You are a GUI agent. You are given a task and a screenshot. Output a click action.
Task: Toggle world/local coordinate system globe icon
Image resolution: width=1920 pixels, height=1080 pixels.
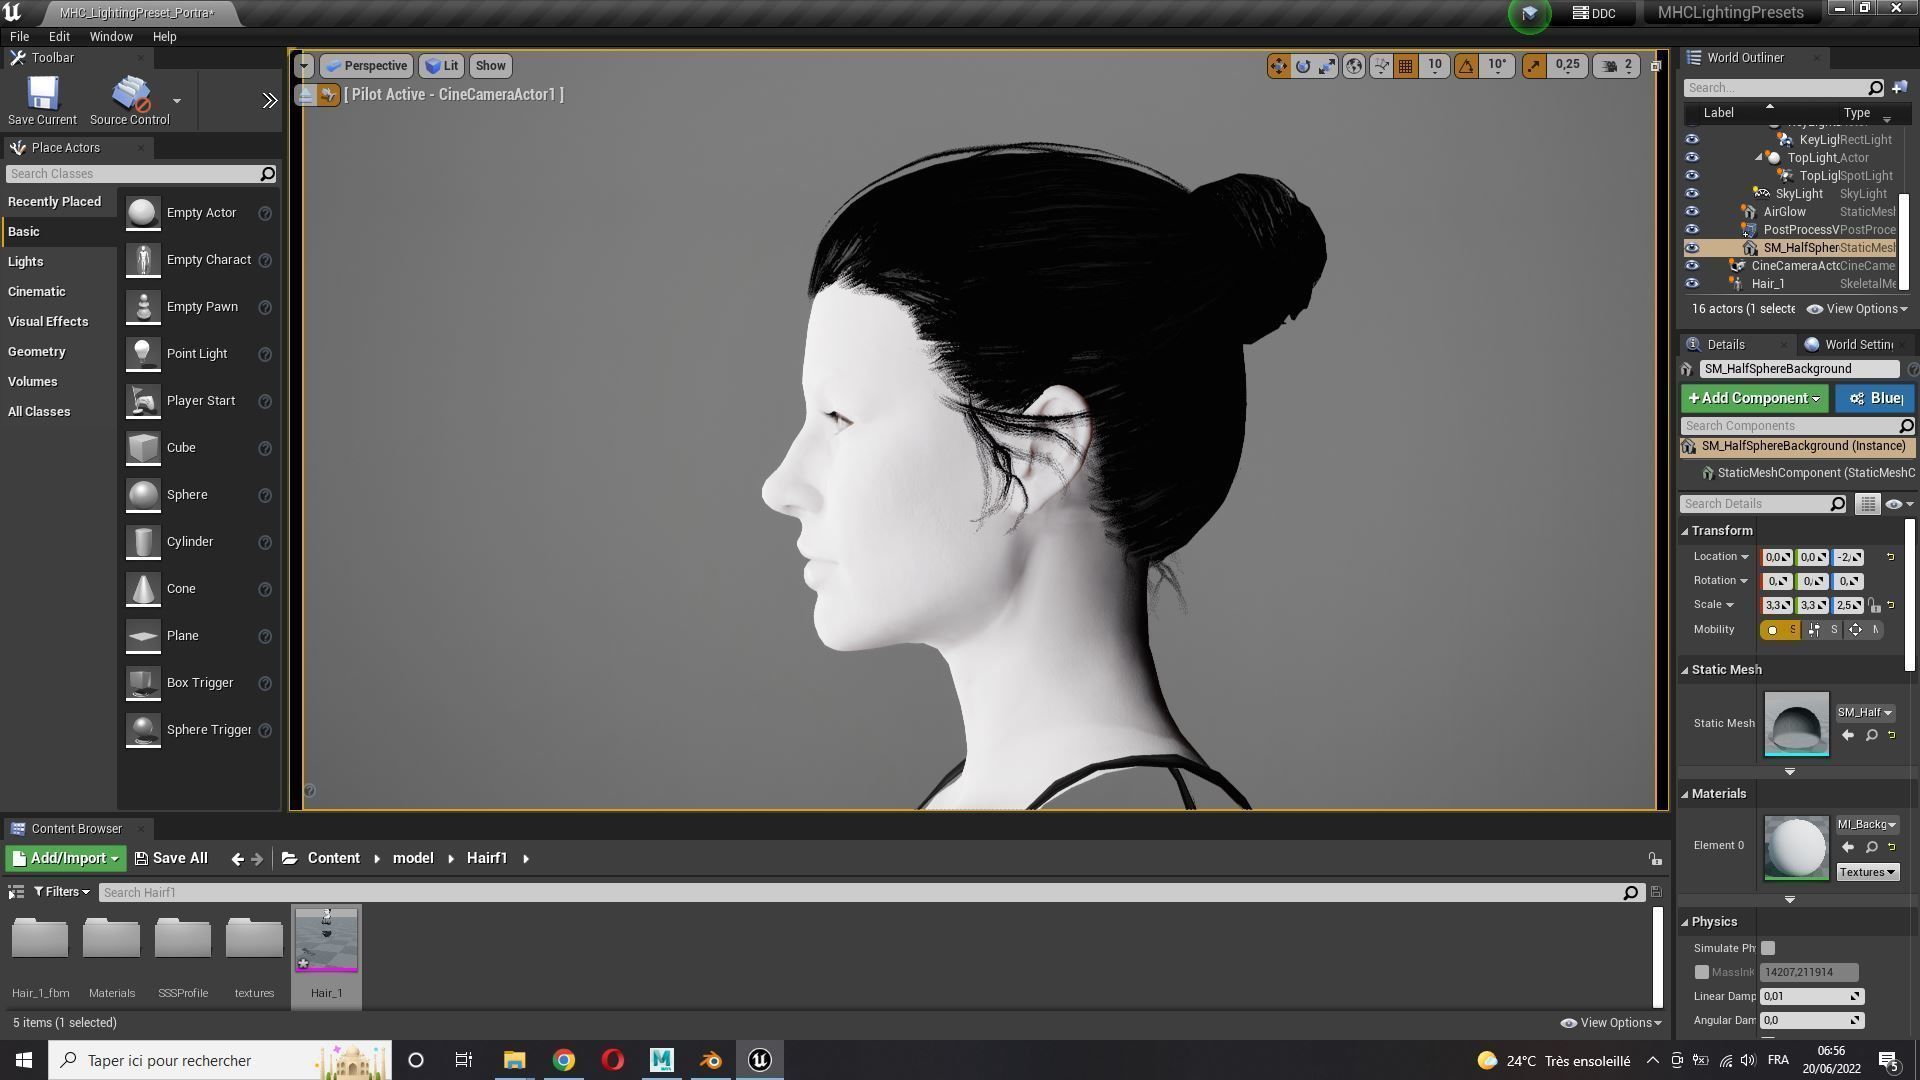pyautogui.click(x=1354, y=66)
